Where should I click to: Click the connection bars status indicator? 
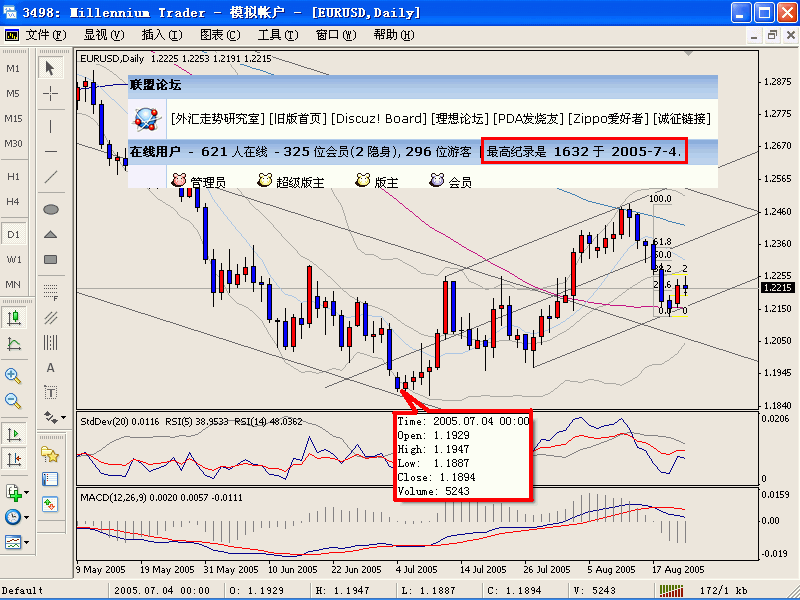(671, 590)
